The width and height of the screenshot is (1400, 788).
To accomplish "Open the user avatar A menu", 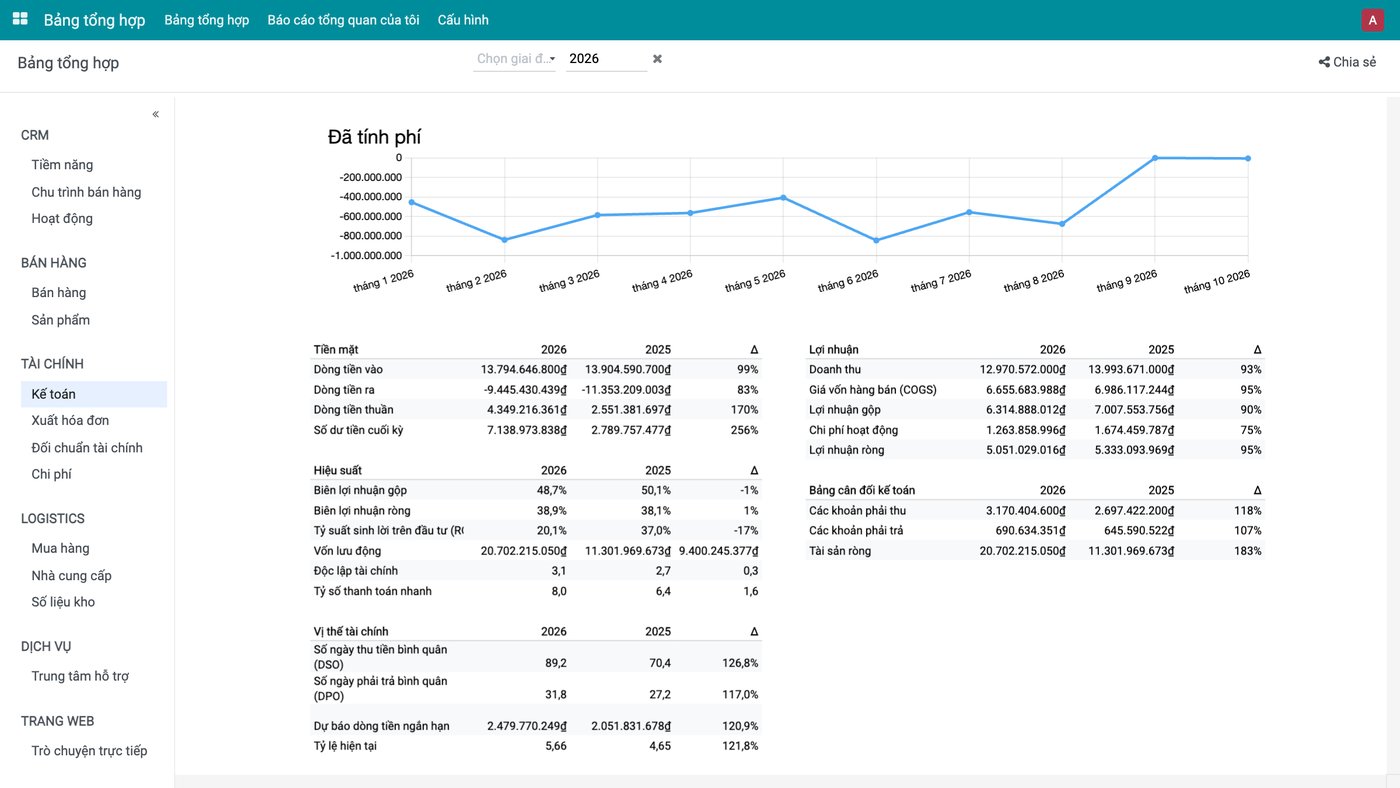I will tap(1372, 20).
